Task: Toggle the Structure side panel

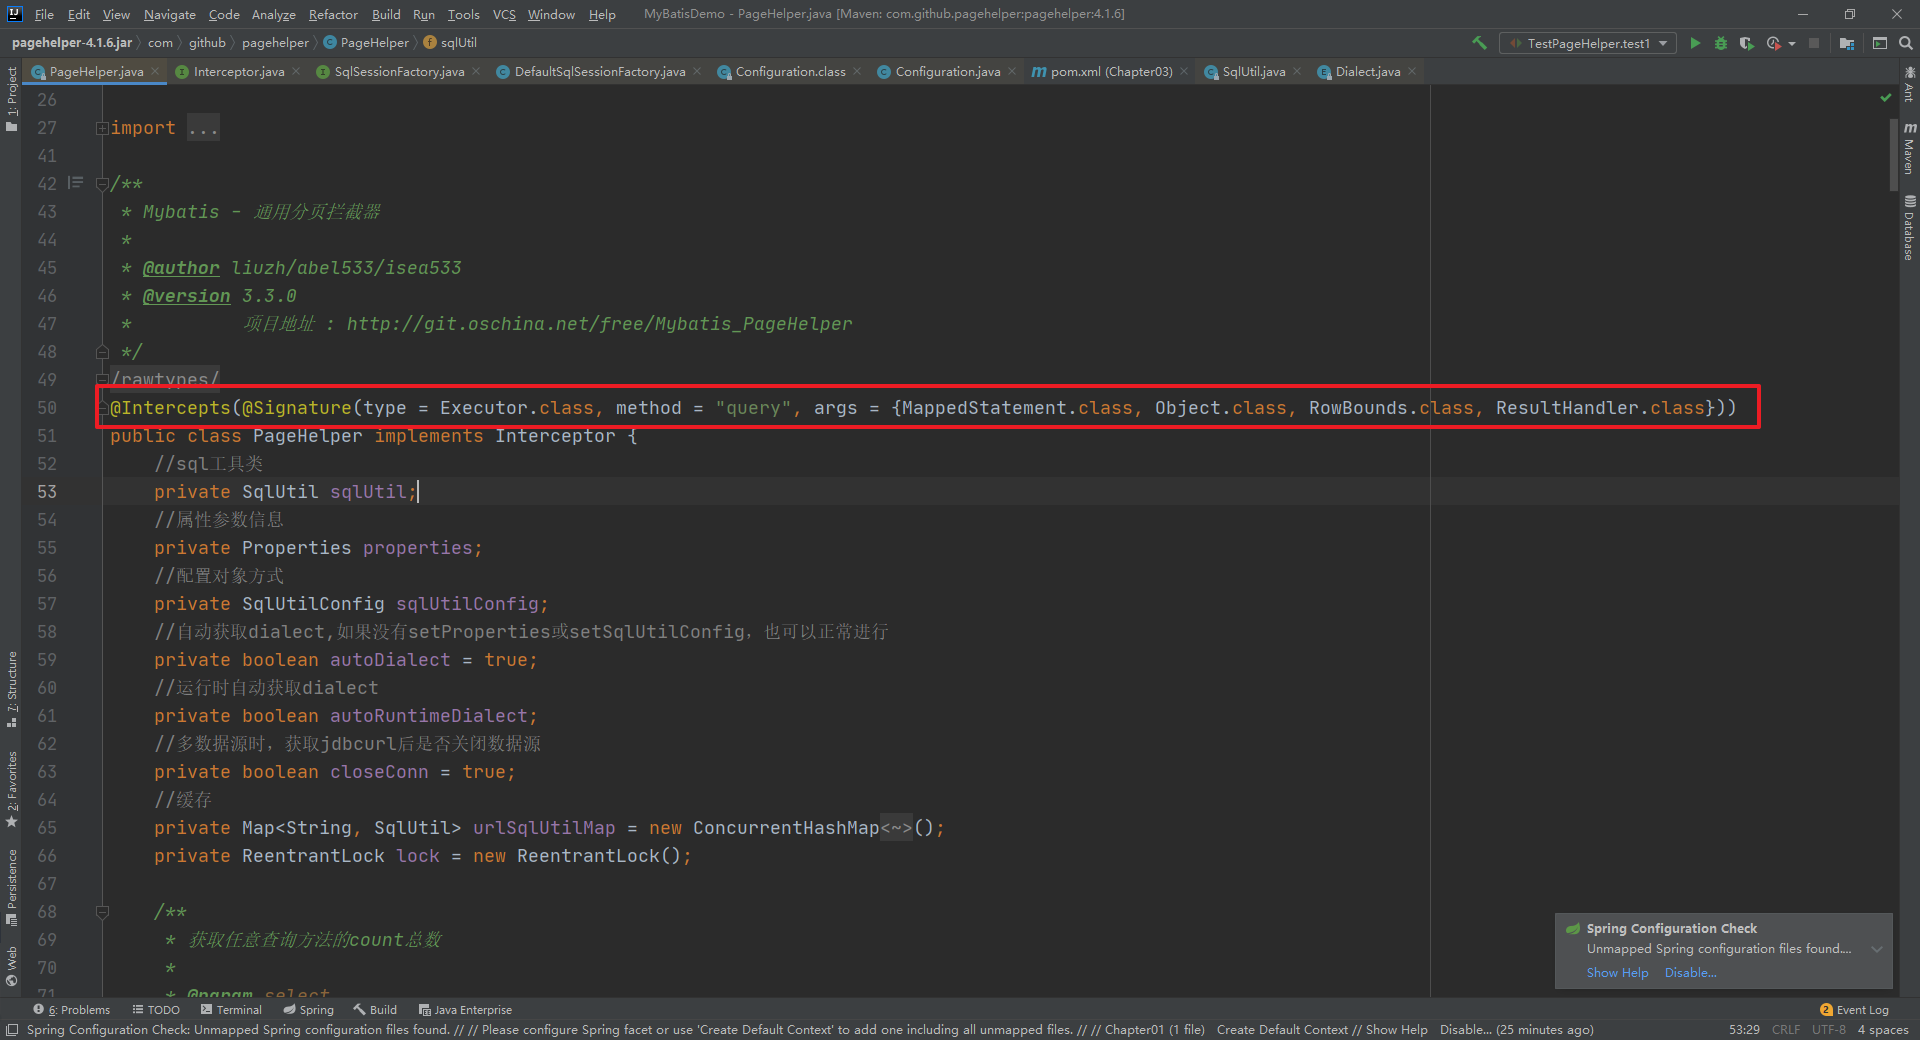Action: point(12,688)
